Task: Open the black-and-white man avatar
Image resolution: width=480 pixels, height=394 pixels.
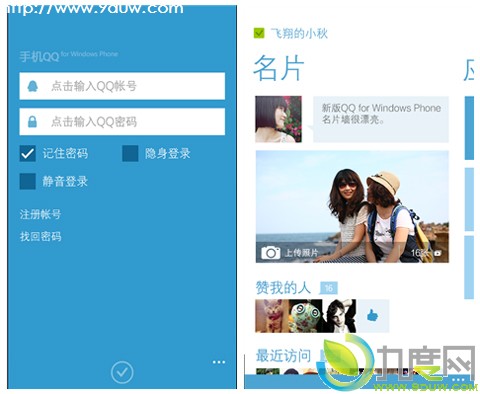Action: point(339,316)
